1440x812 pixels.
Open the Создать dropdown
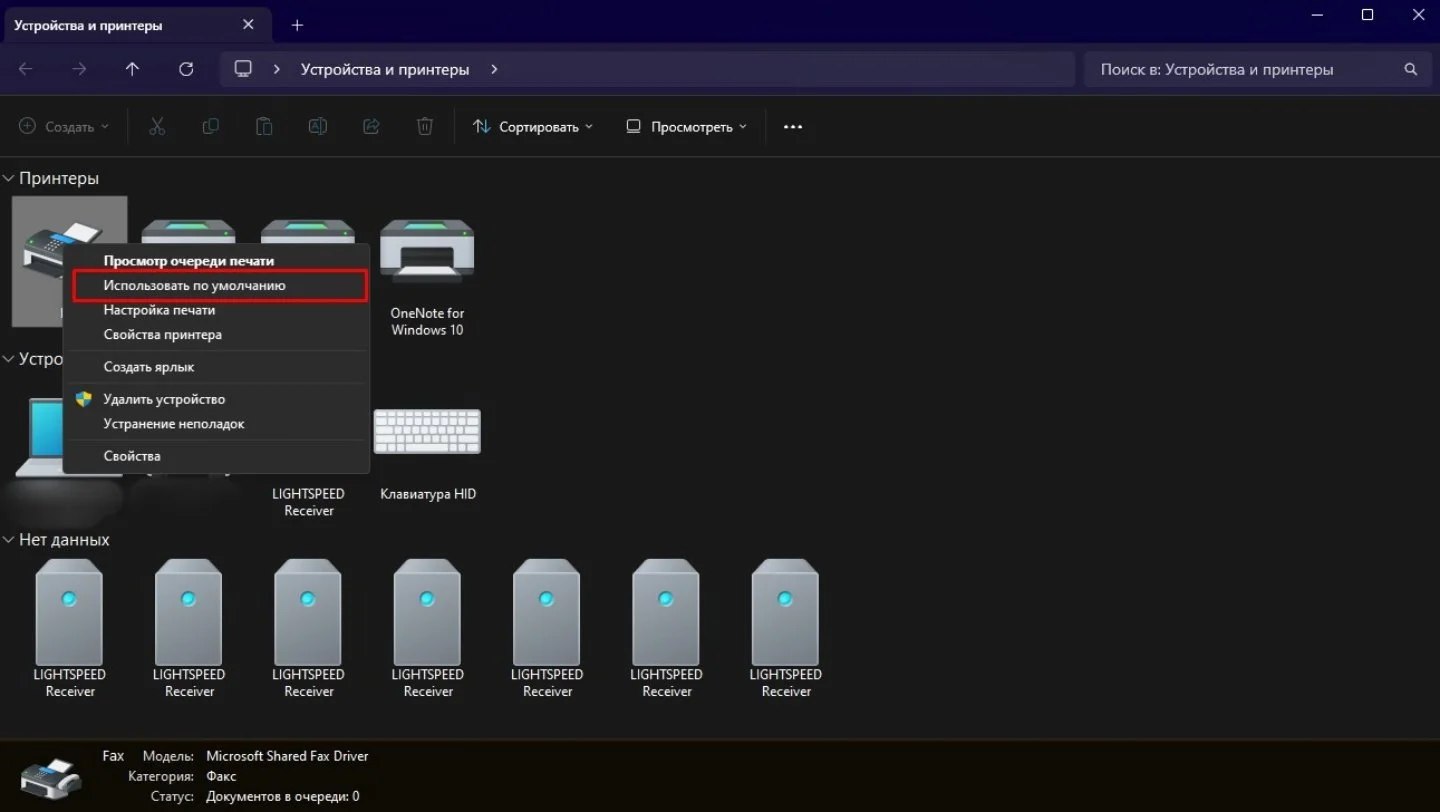[x=64, y=127]
